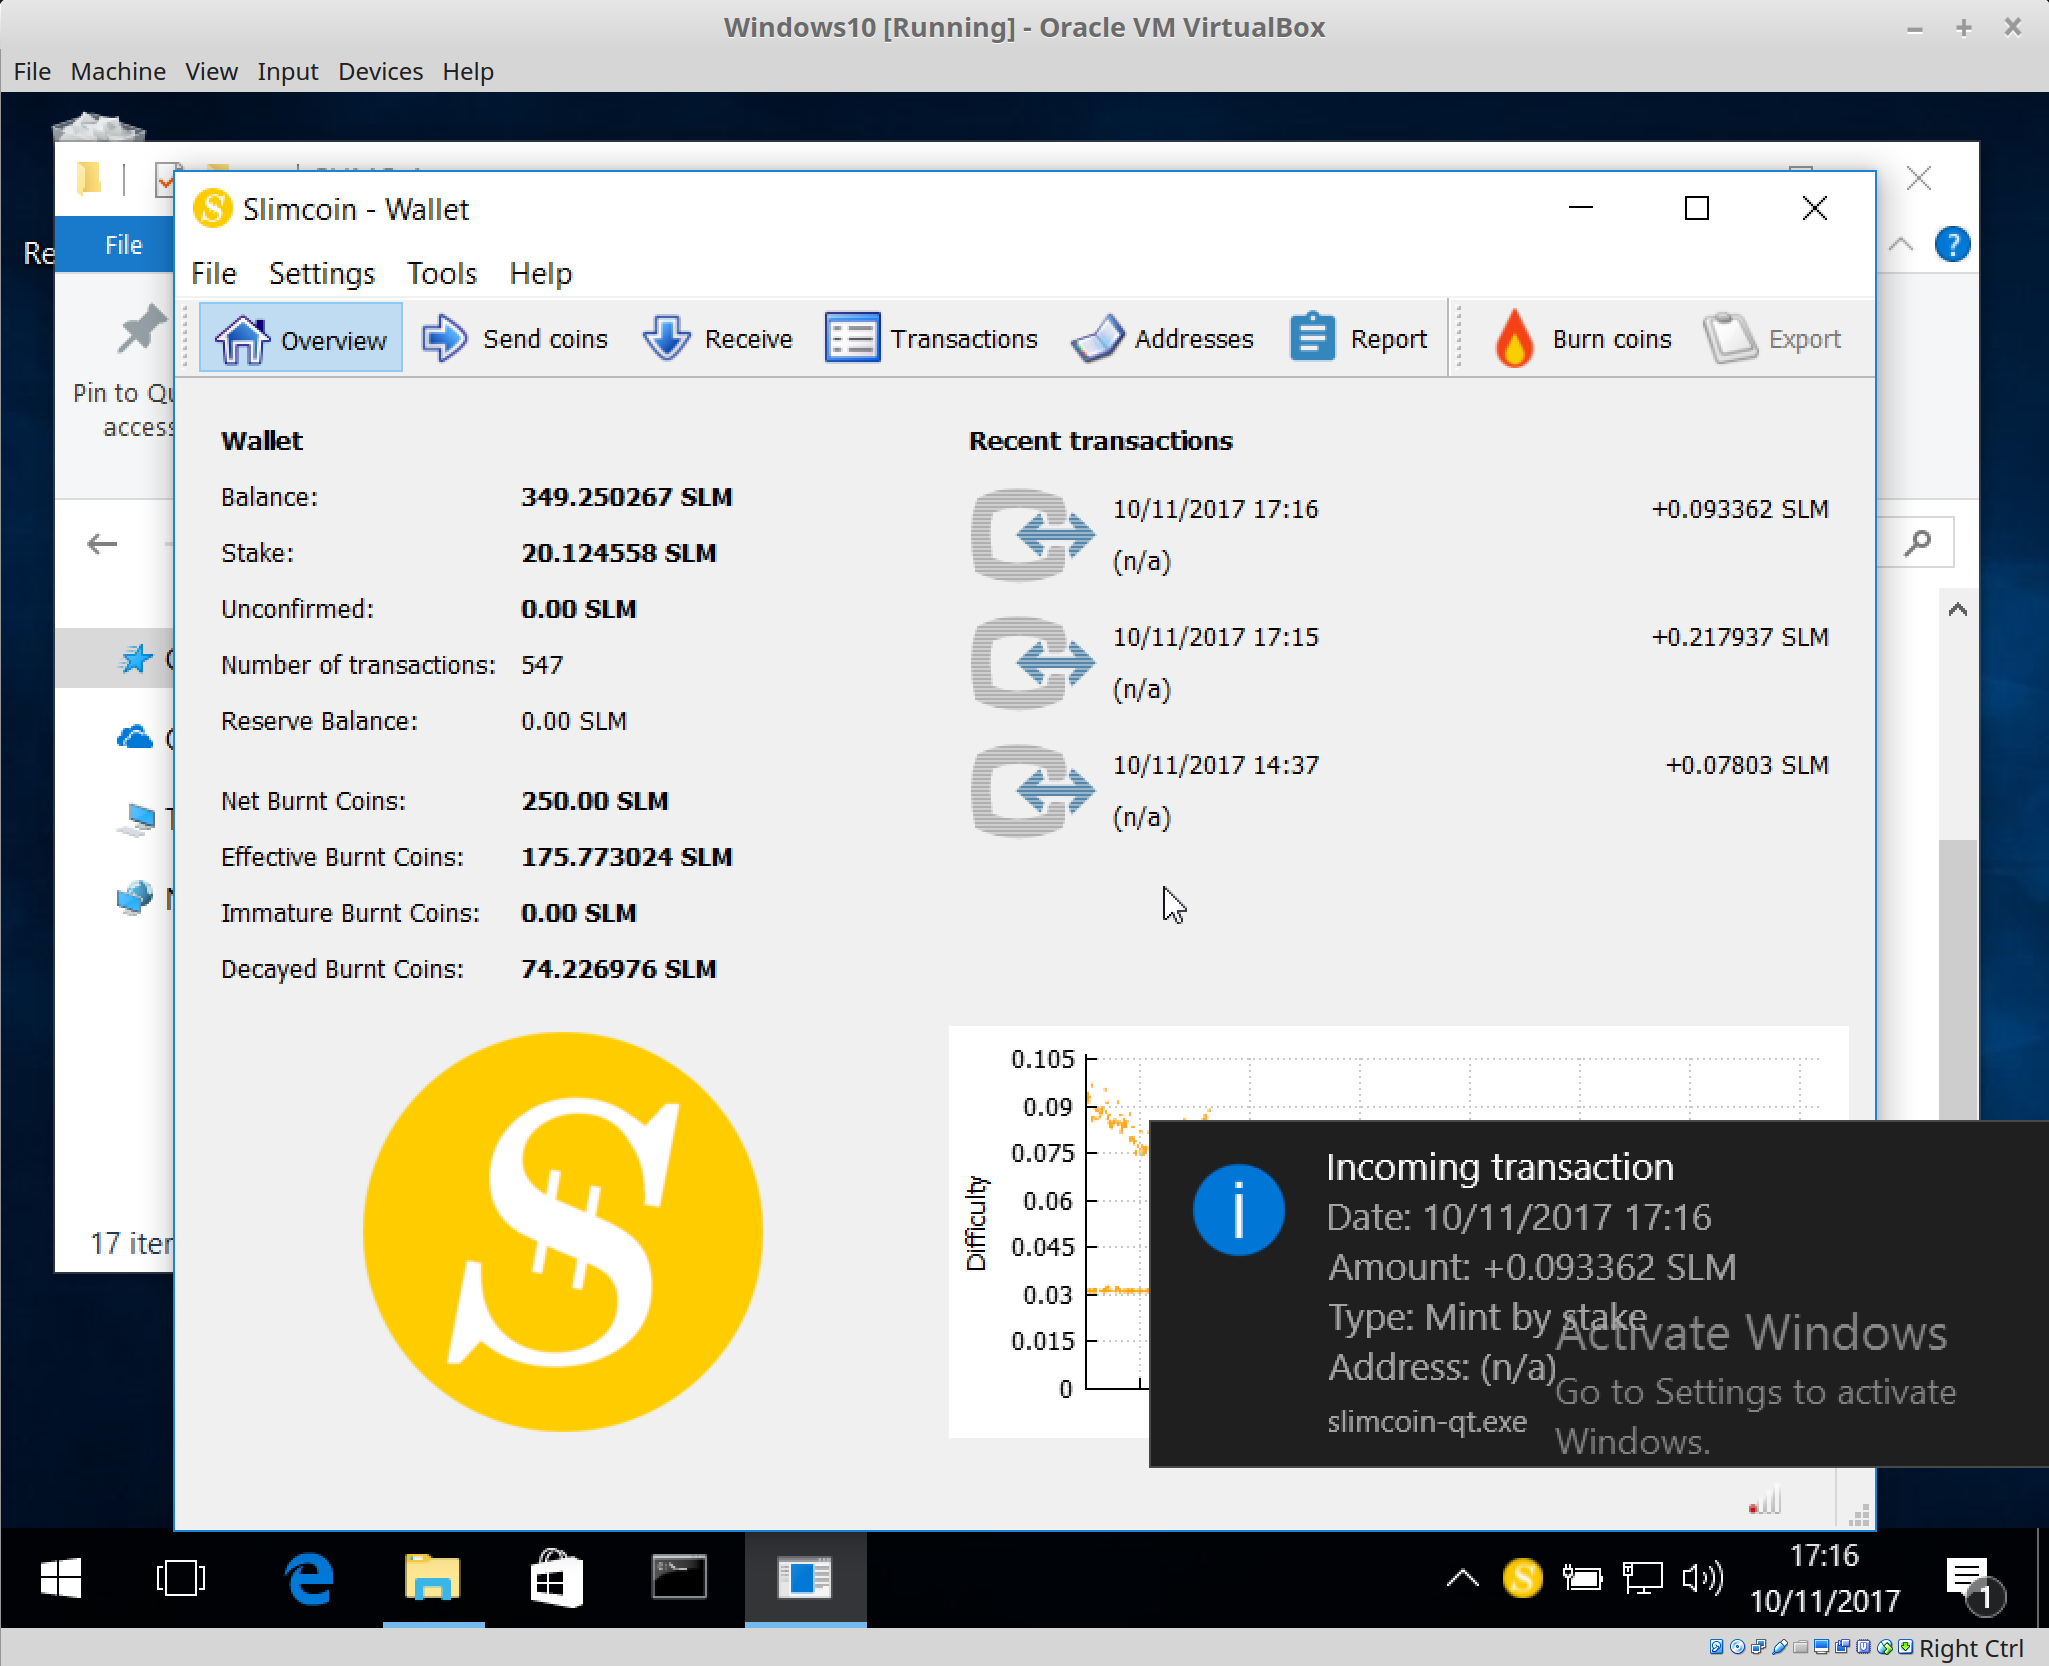Open the Send coins page
The width and height of the screenshot is (2049, 1666).
(x=514, y=339)
